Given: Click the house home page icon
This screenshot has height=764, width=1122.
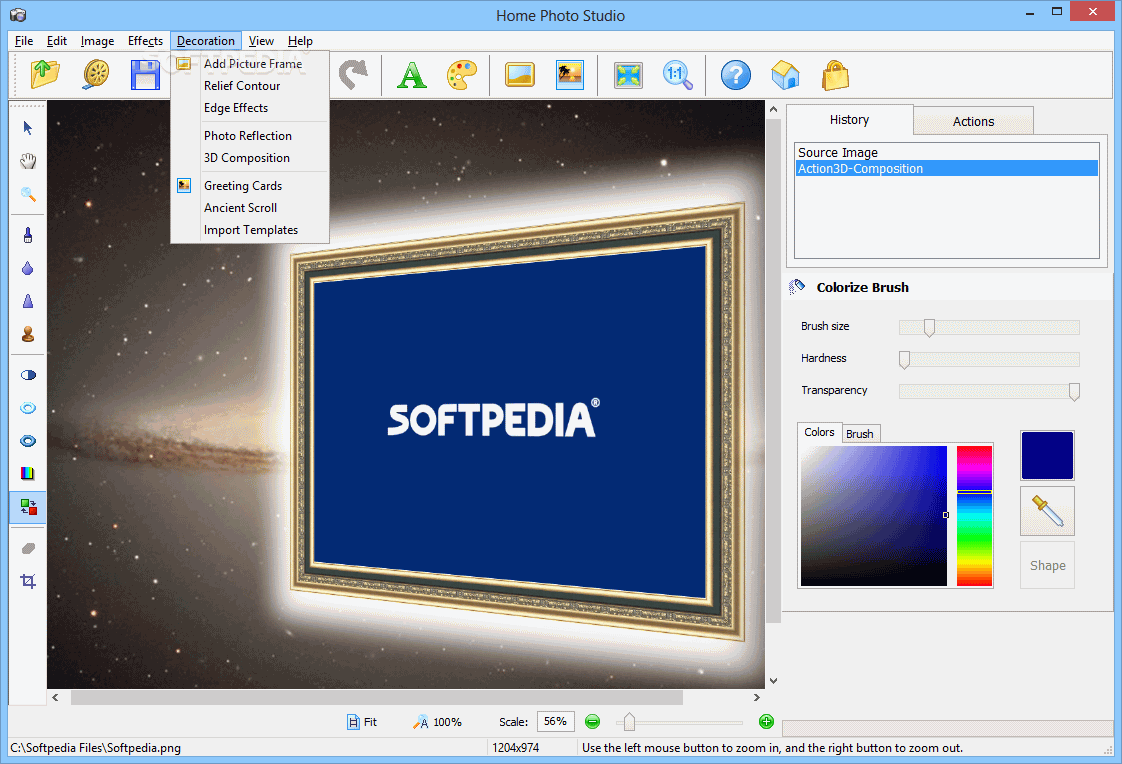Looking at the screenshot, I should point(785,74).
